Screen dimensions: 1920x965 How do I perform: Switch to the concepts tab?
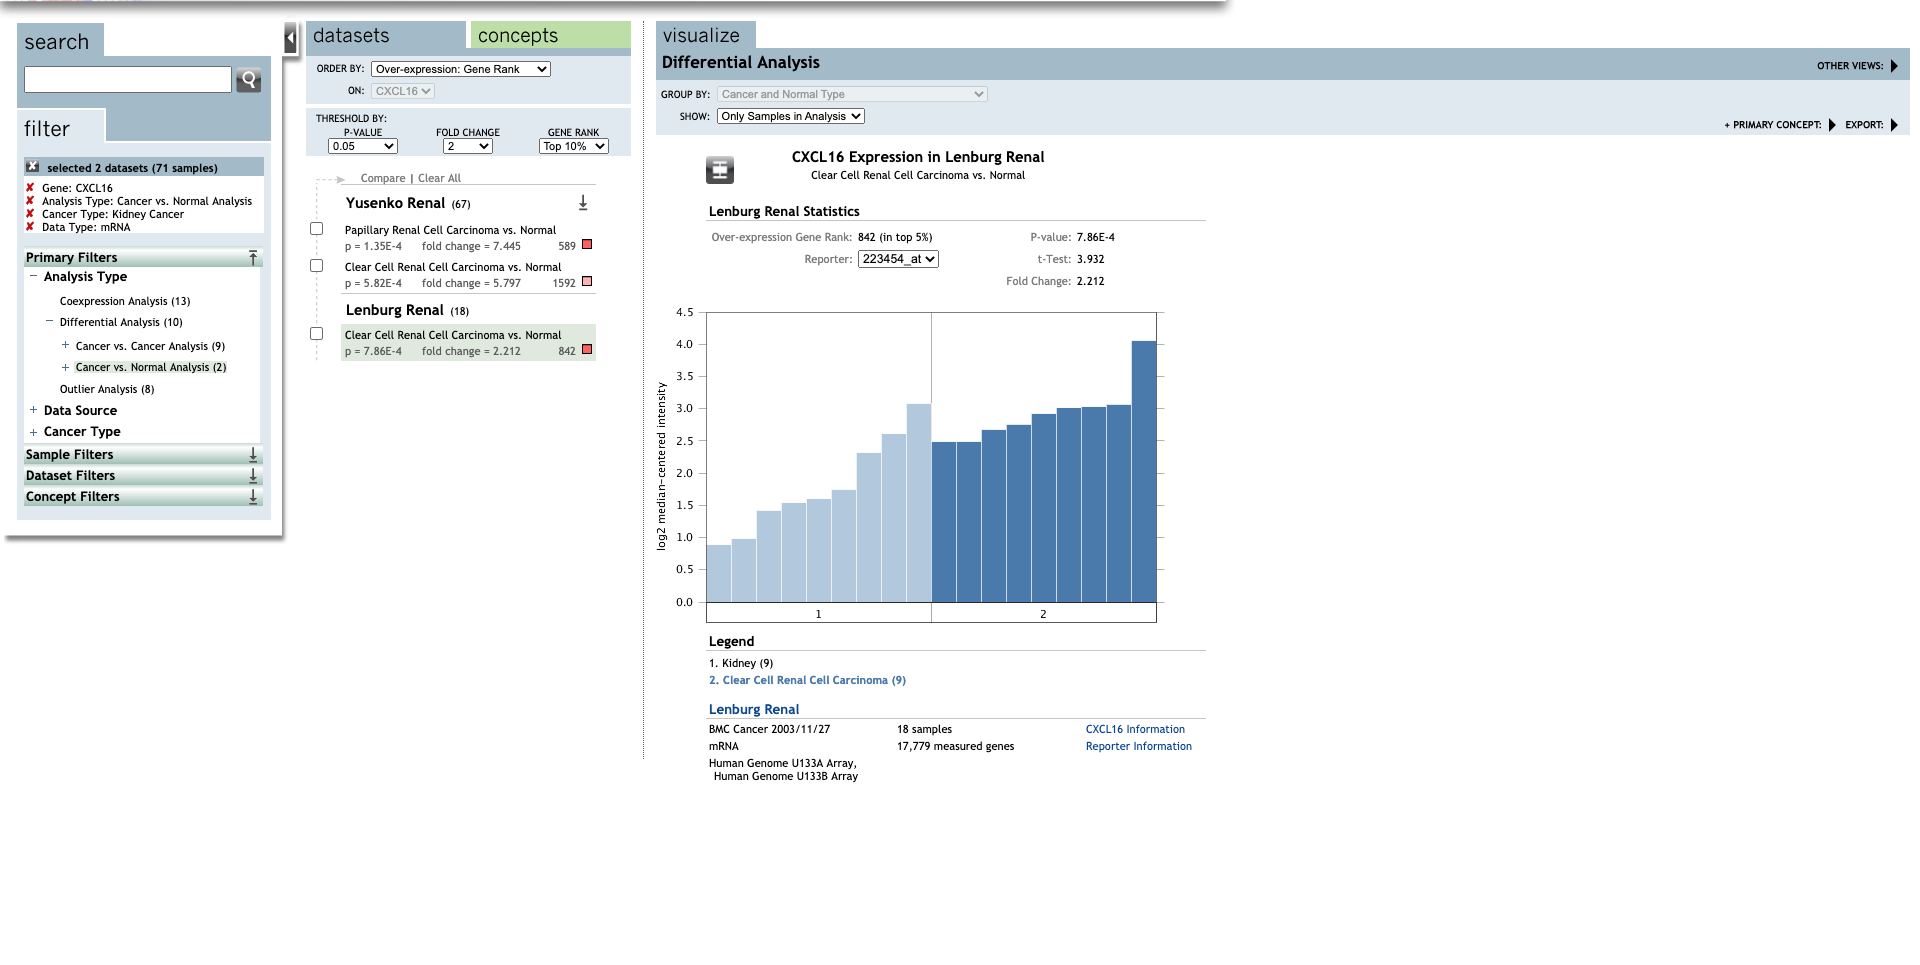point(551,35)
